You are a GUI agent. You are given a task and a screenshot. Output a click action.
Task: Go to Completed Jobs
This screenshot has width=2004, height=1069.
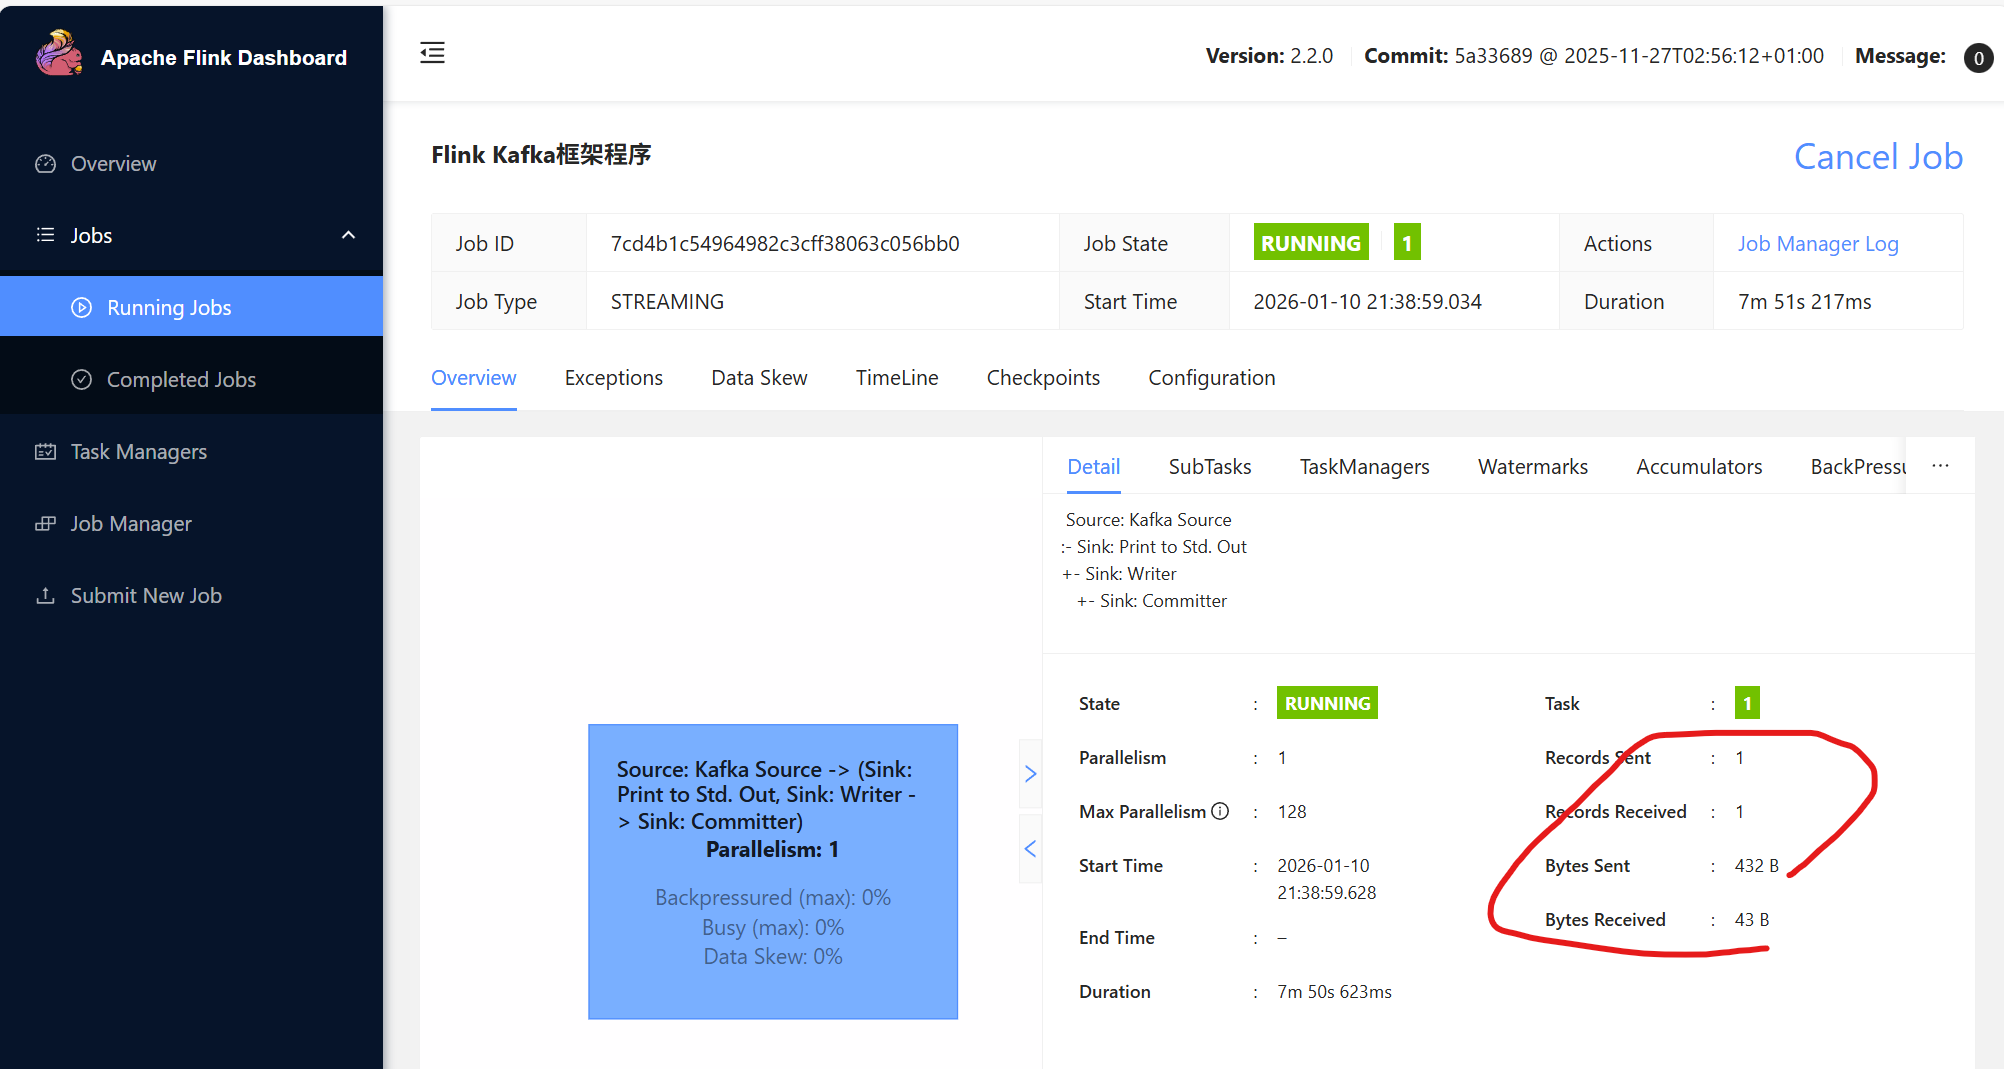click(191, 380)
